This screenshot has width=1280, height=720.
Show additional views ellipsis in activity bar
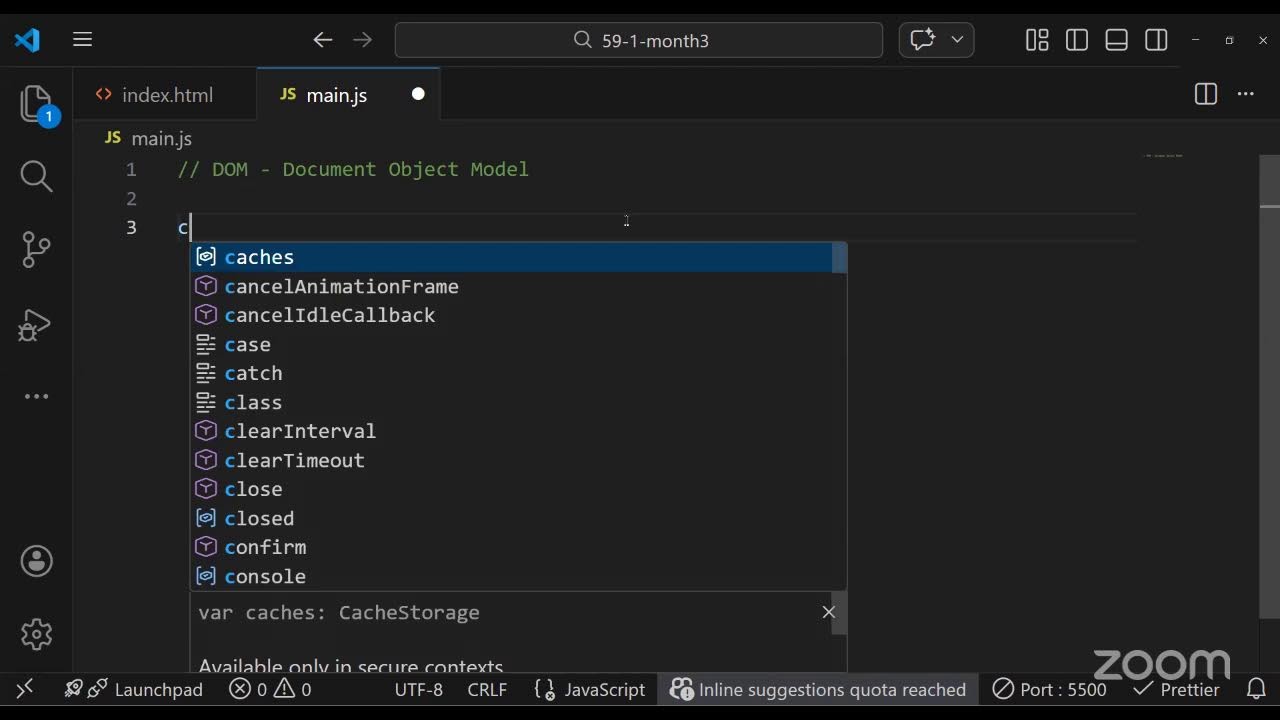pyautogui.click(x=37, y=396)
